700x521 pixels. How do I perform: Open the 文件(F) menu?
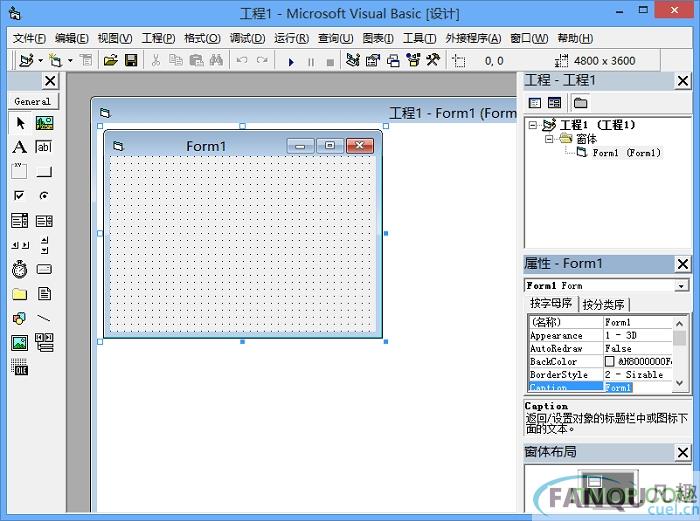(x=30, y=38)
